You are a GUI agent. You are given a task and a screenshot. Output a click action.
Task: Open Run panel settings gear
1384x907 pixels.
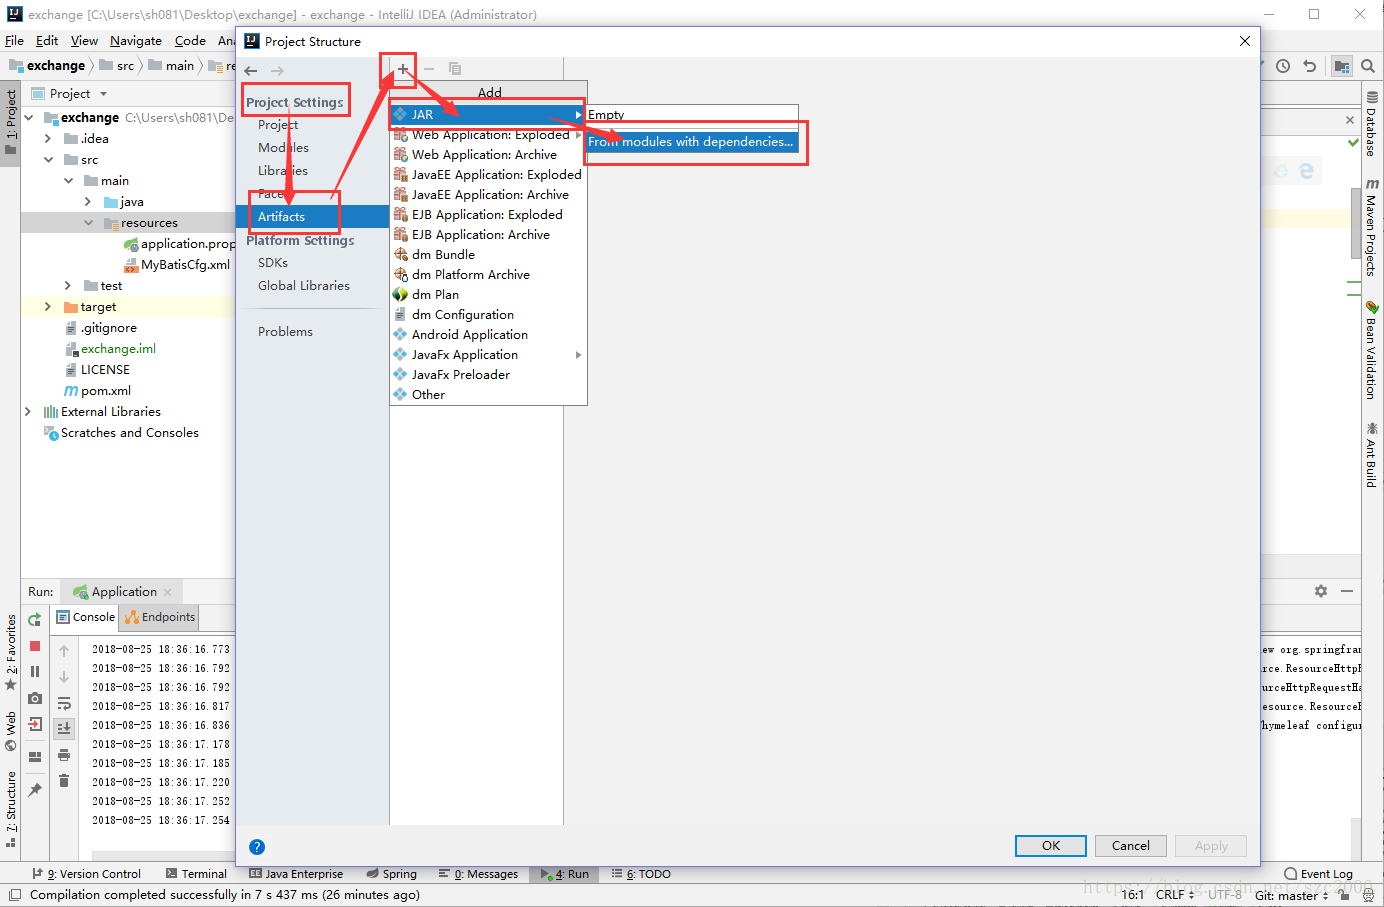coord(1321,591)
